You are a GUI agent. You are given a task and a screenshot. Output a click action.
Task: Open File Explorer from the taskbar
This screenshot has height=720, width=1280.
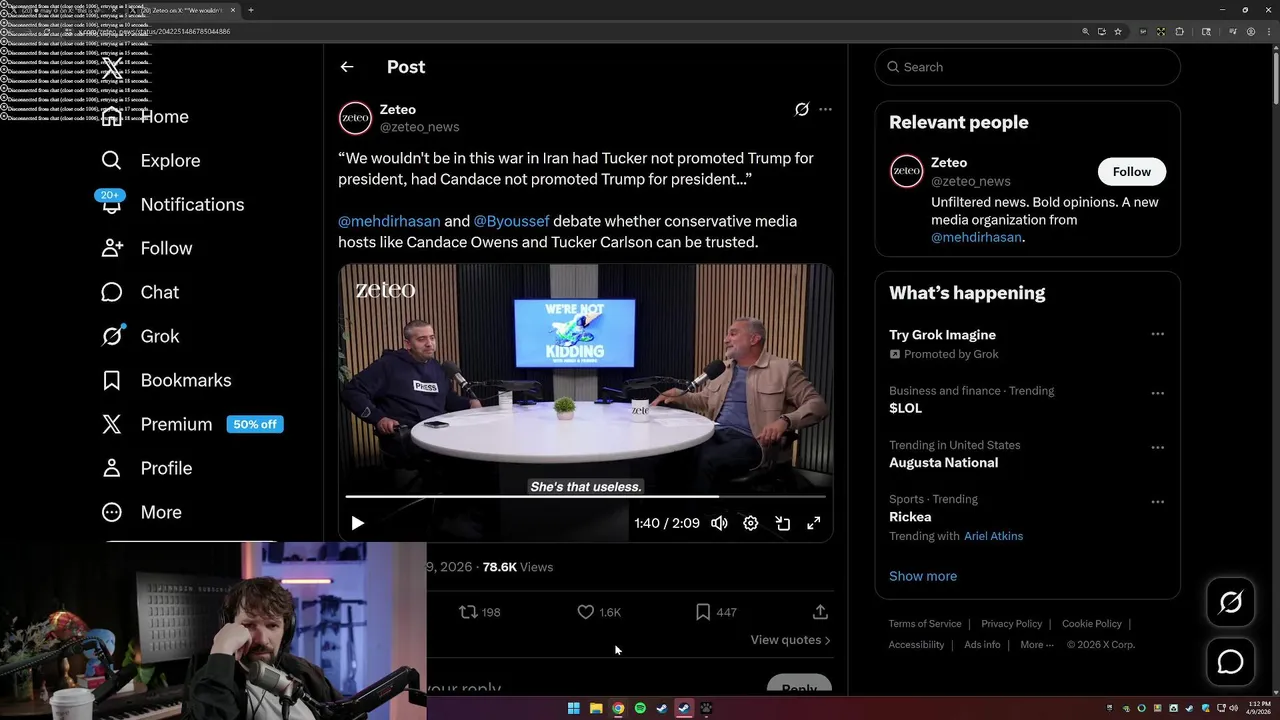tap(596, 708)
